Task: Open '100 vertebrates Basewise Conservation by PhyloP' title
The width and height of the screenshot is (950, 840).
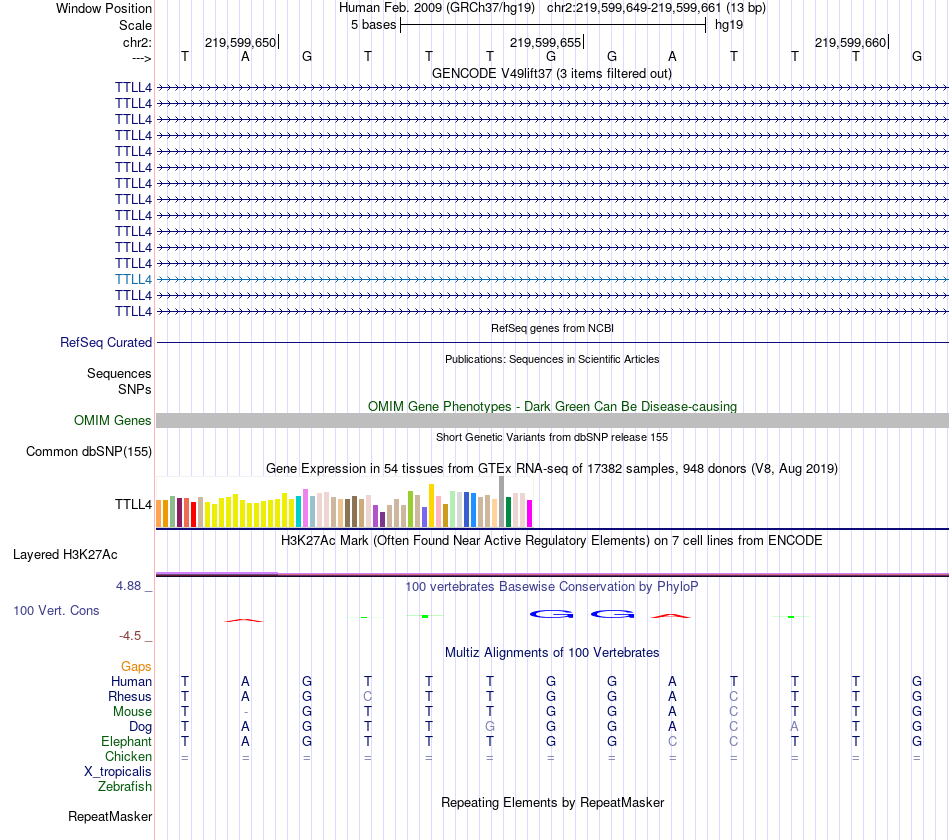Action: [552, 587]
